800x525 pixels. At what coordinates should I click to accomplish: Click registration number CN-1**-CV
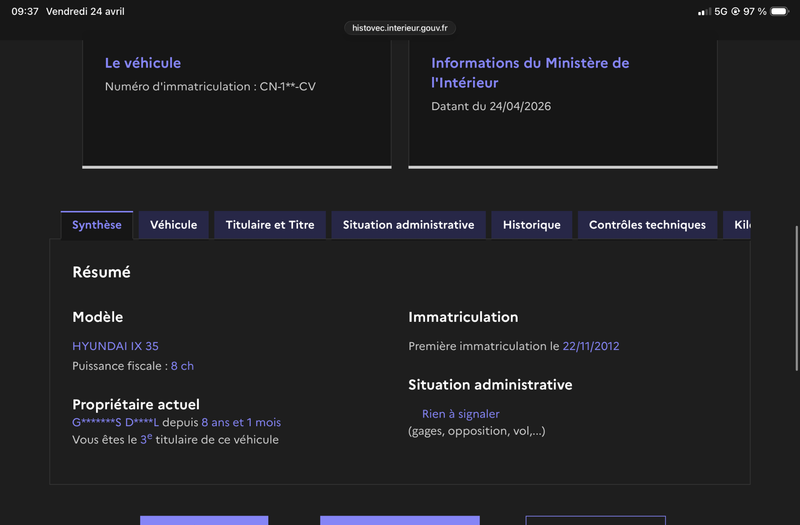click(288, 86)
